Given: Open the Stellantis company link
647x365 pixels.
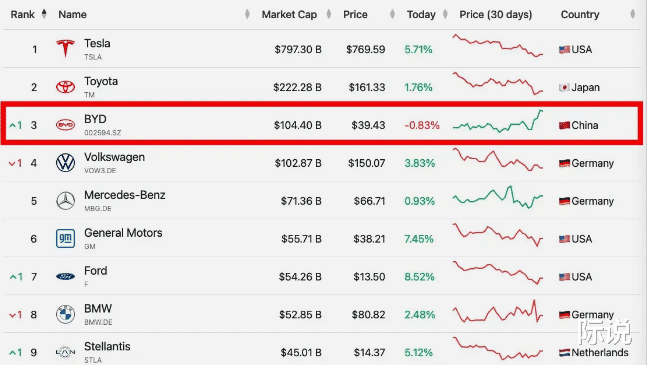Looking at the screenshot, I should click(x=107, y=346).
